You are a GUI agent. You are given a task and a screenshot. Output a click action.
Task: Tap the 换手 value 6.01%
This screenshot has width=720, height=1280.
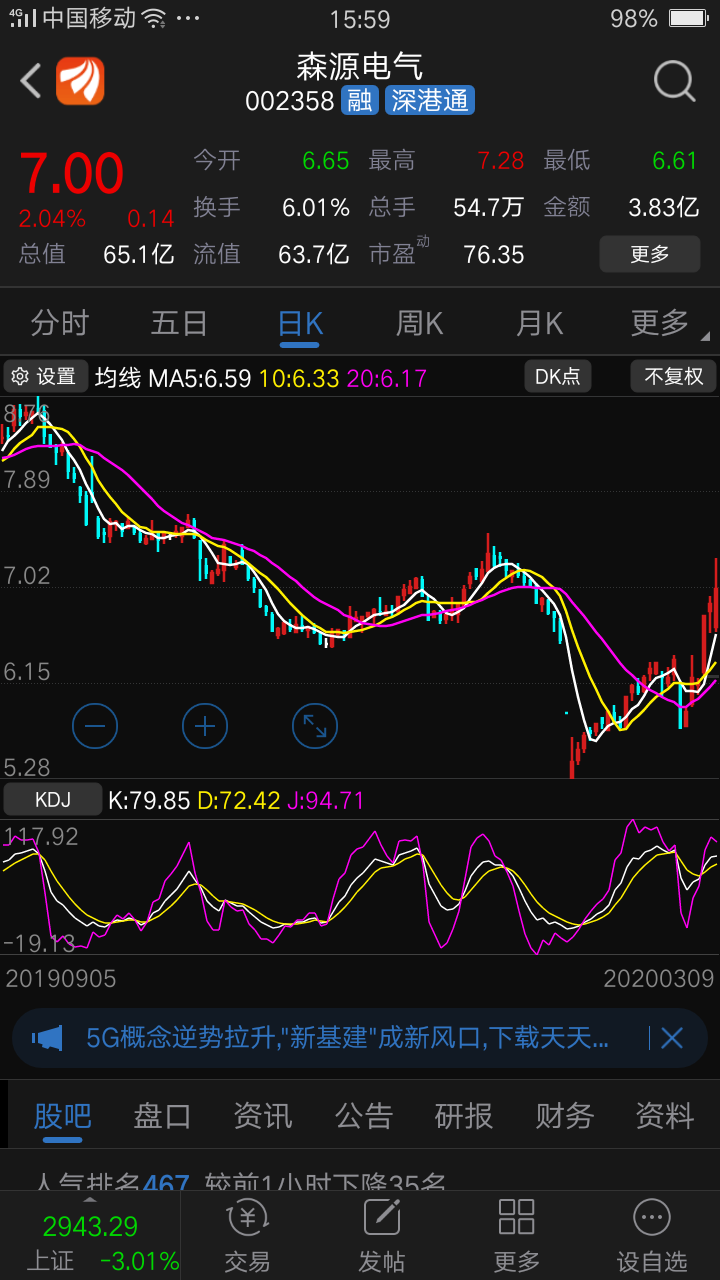[316, 208]
